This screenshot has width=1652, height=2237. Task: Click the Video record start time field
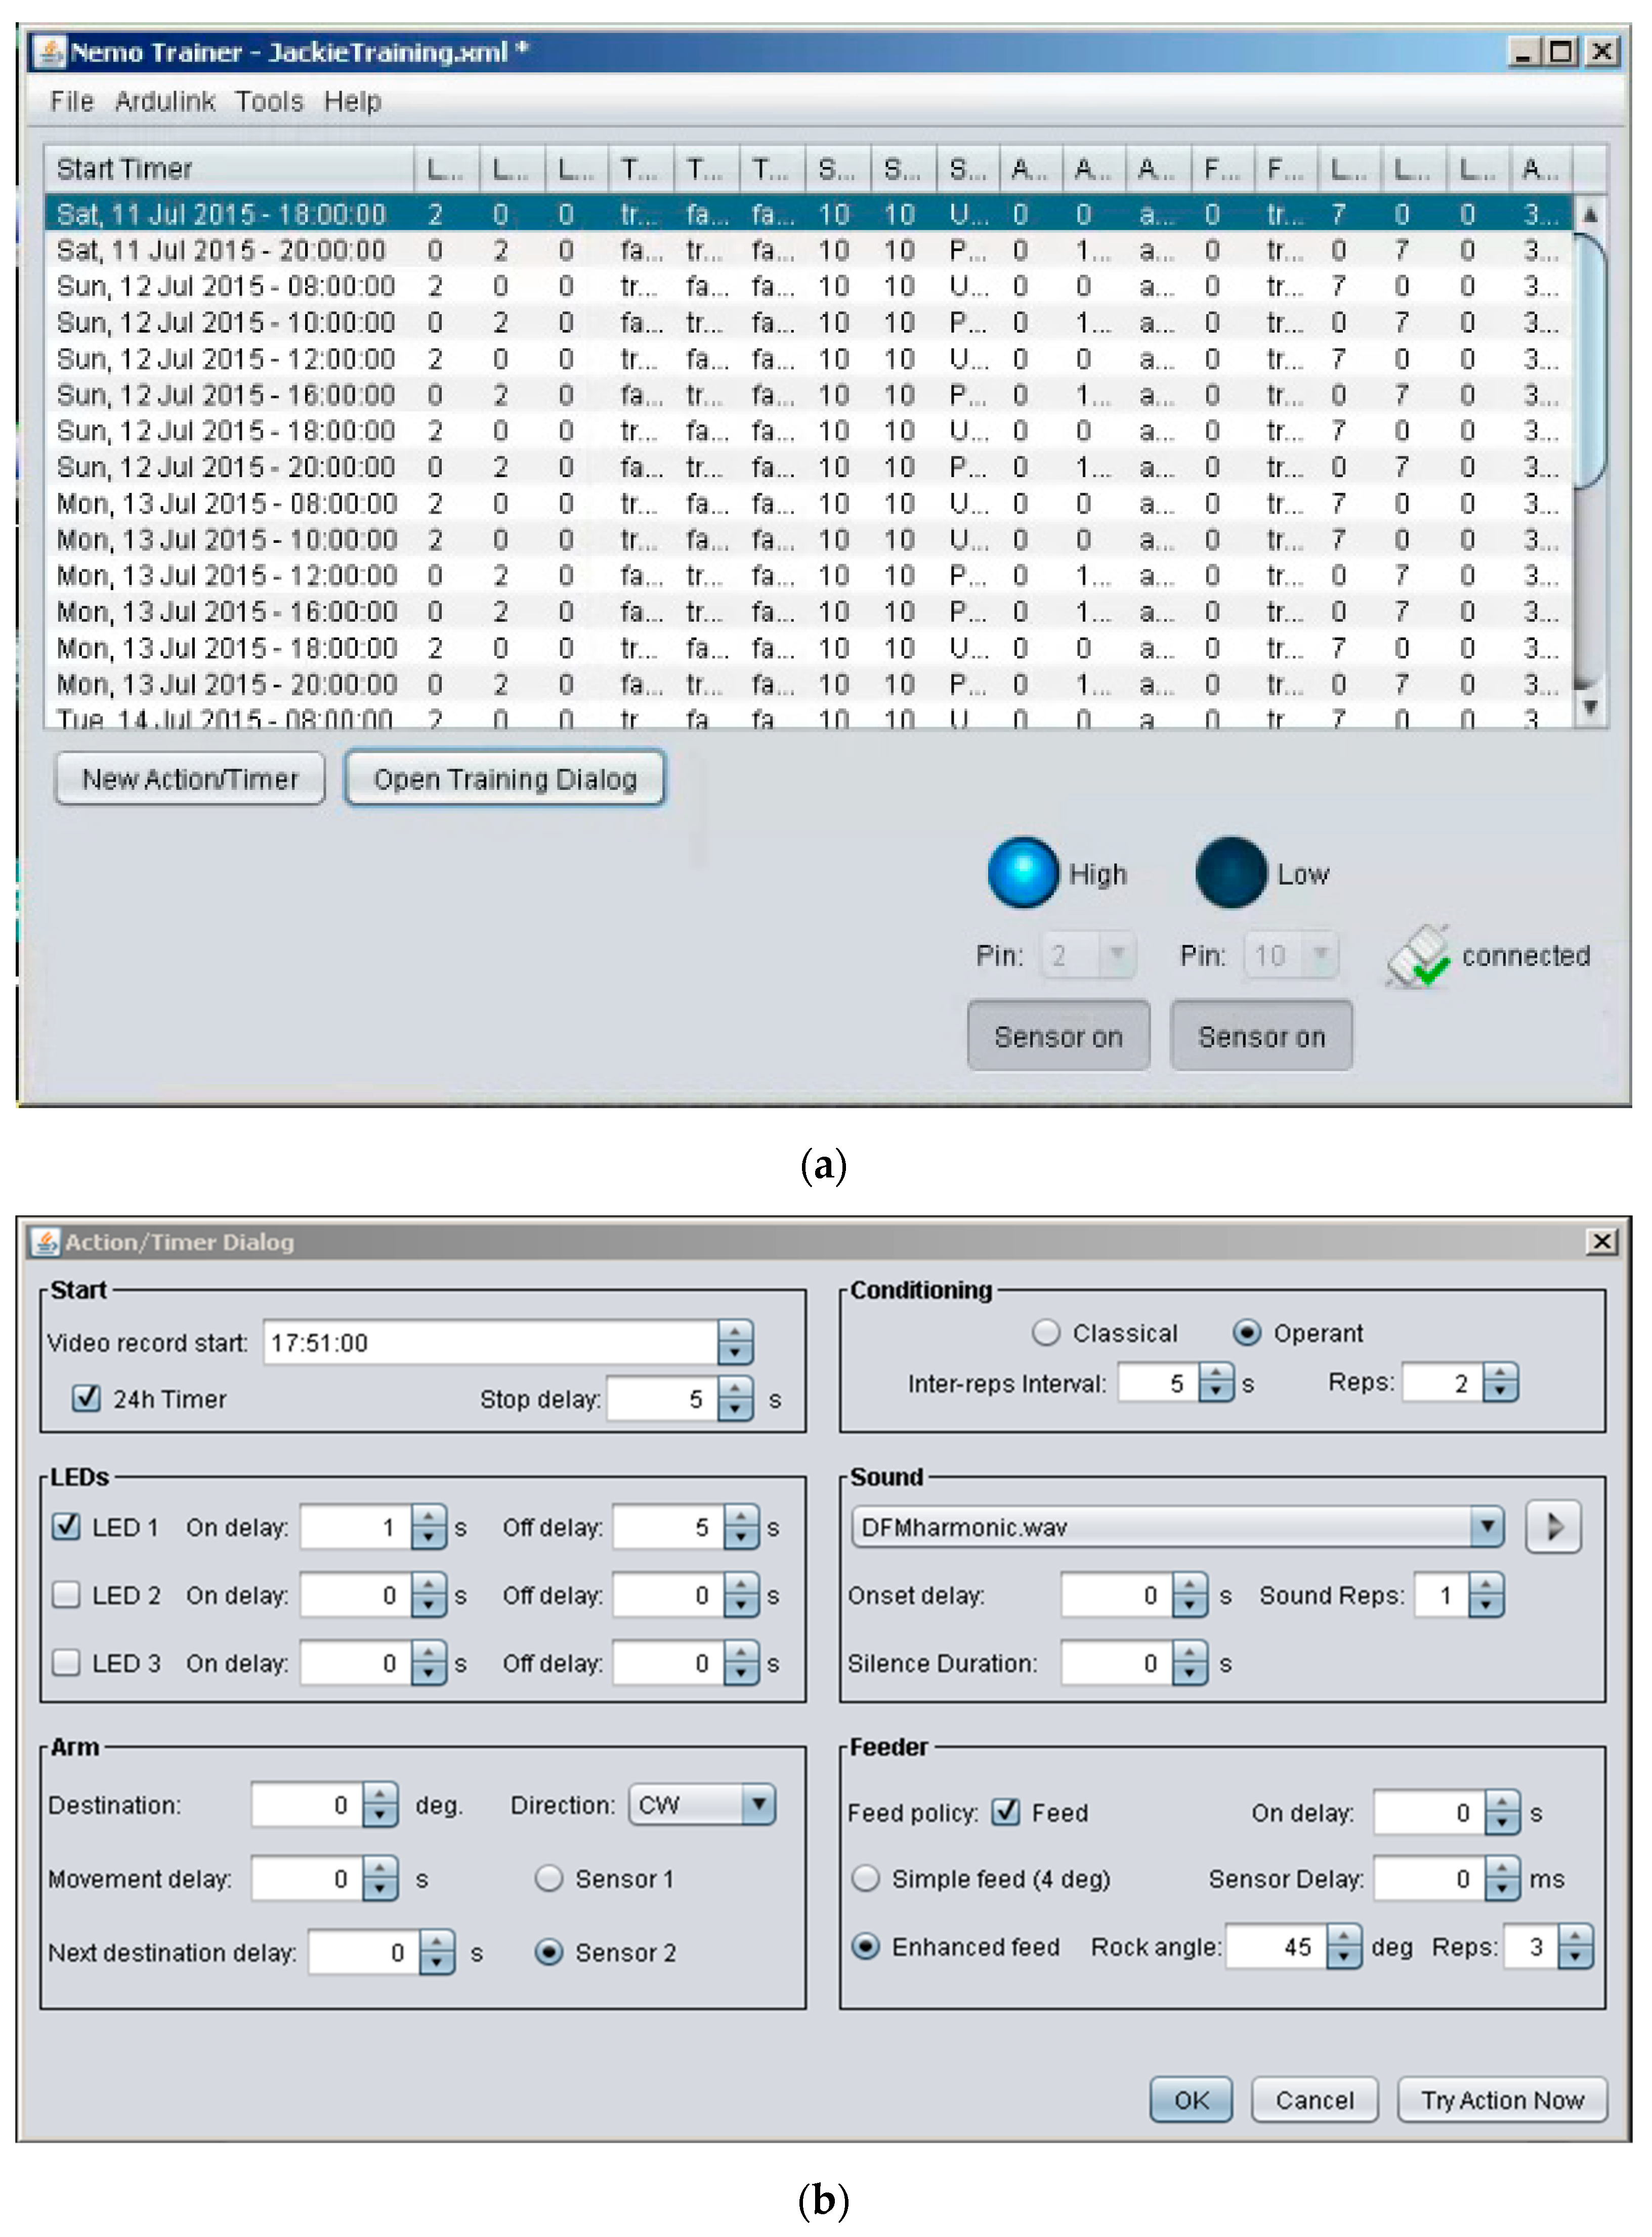(x=490, y=1342)
